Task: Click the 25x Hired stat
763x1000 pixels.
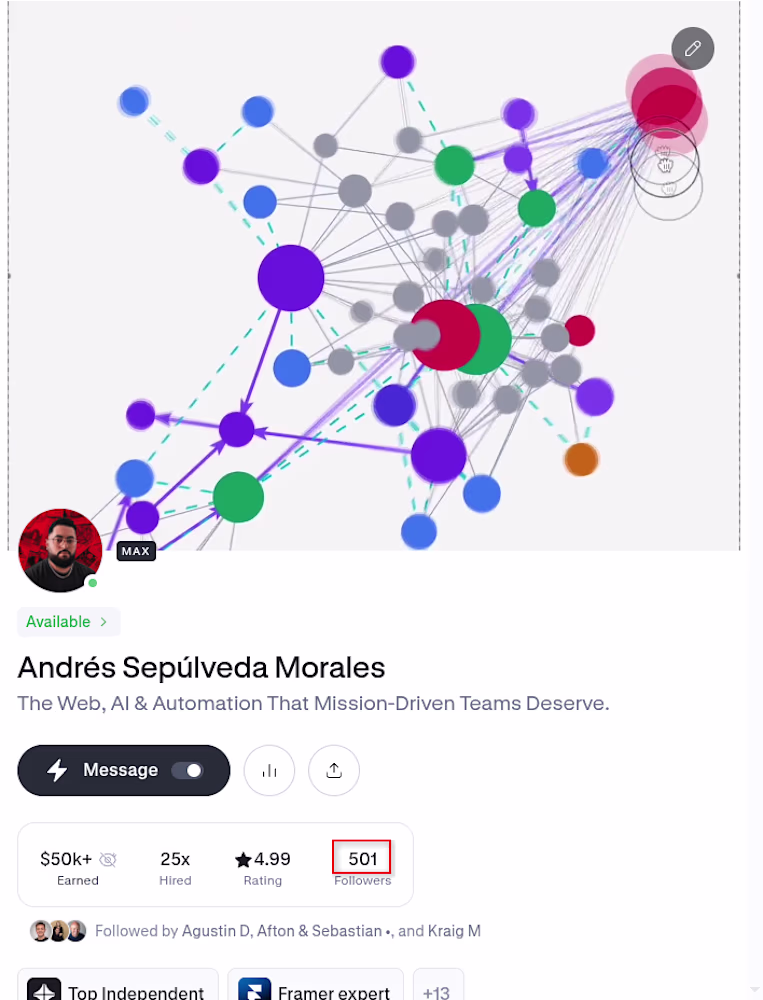Action: pos(175,868)
